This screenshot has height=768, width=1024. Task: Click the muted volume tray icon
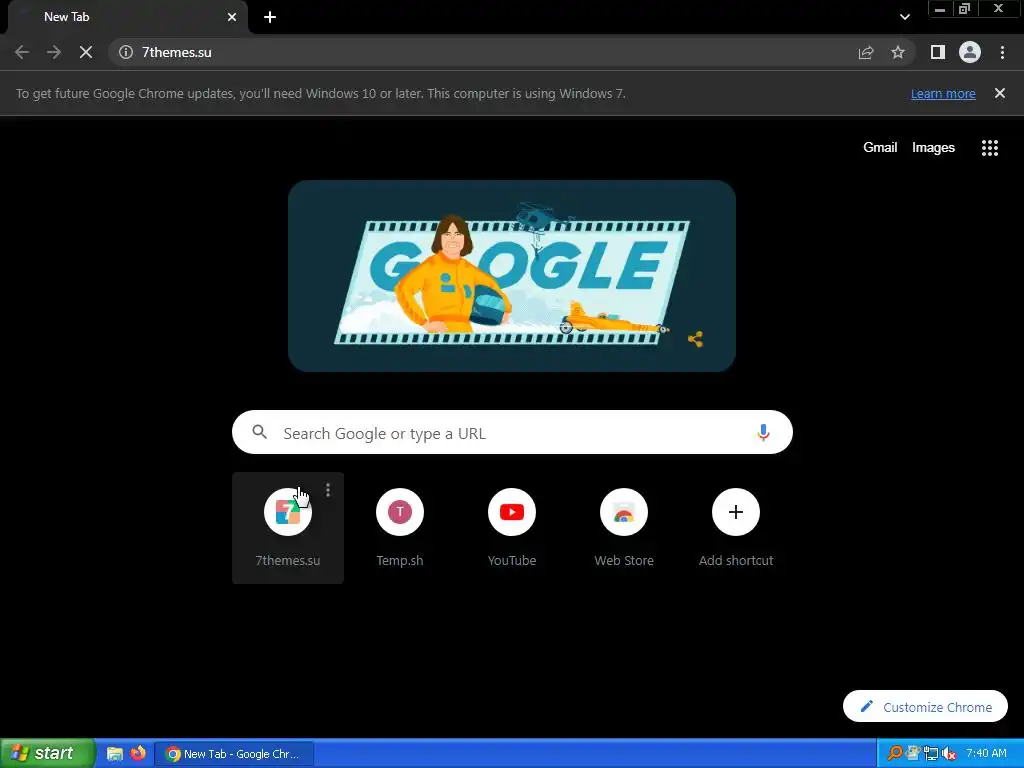[x=949, y=754]
